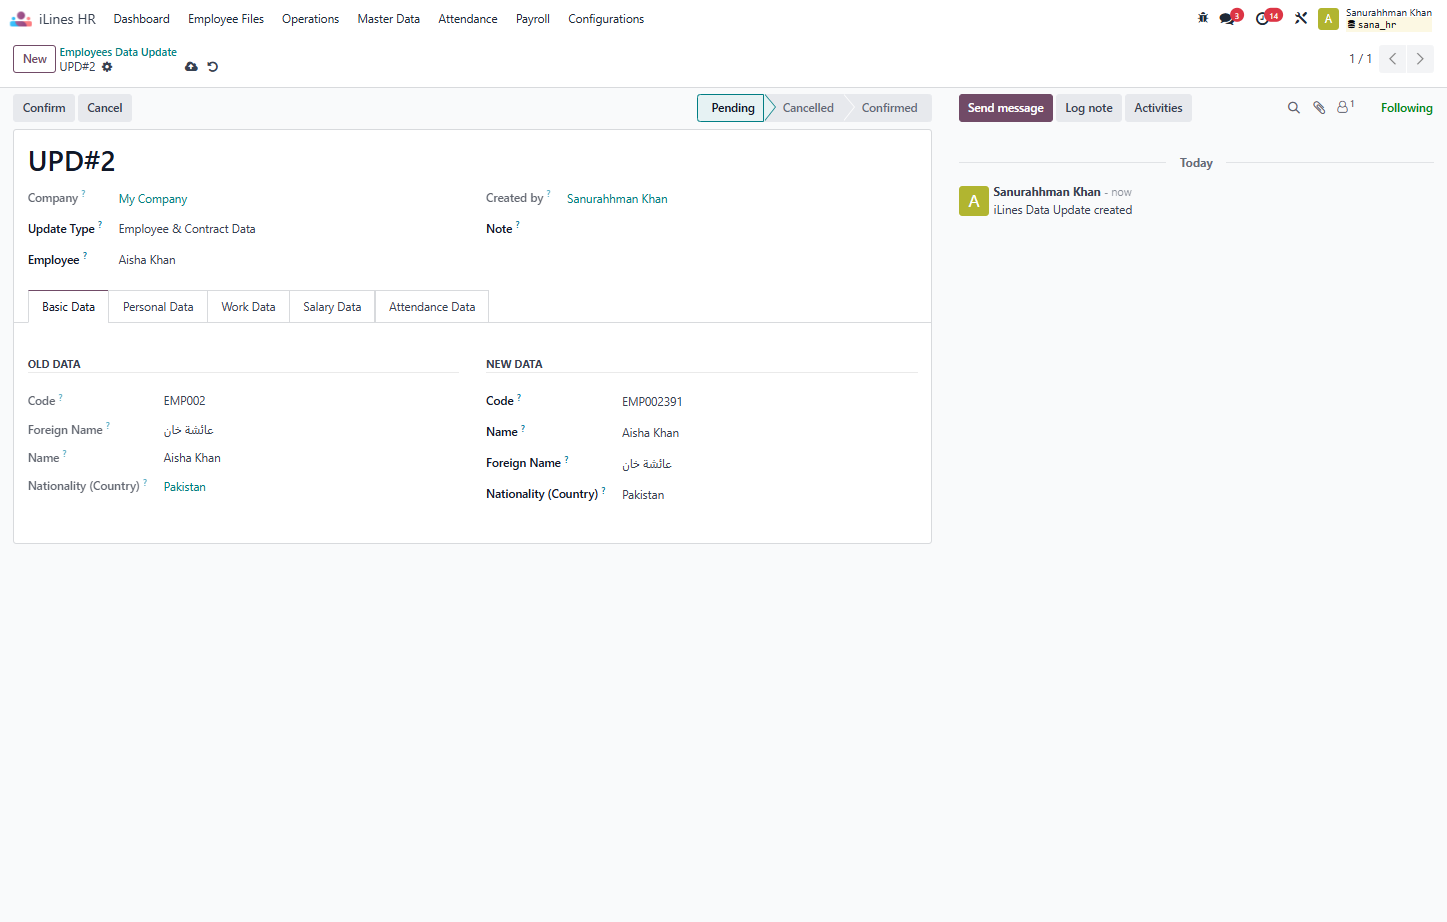Switch to the Salary Data tab
The height and width of the screenshot is (922, 1447).
pos(332,307)
